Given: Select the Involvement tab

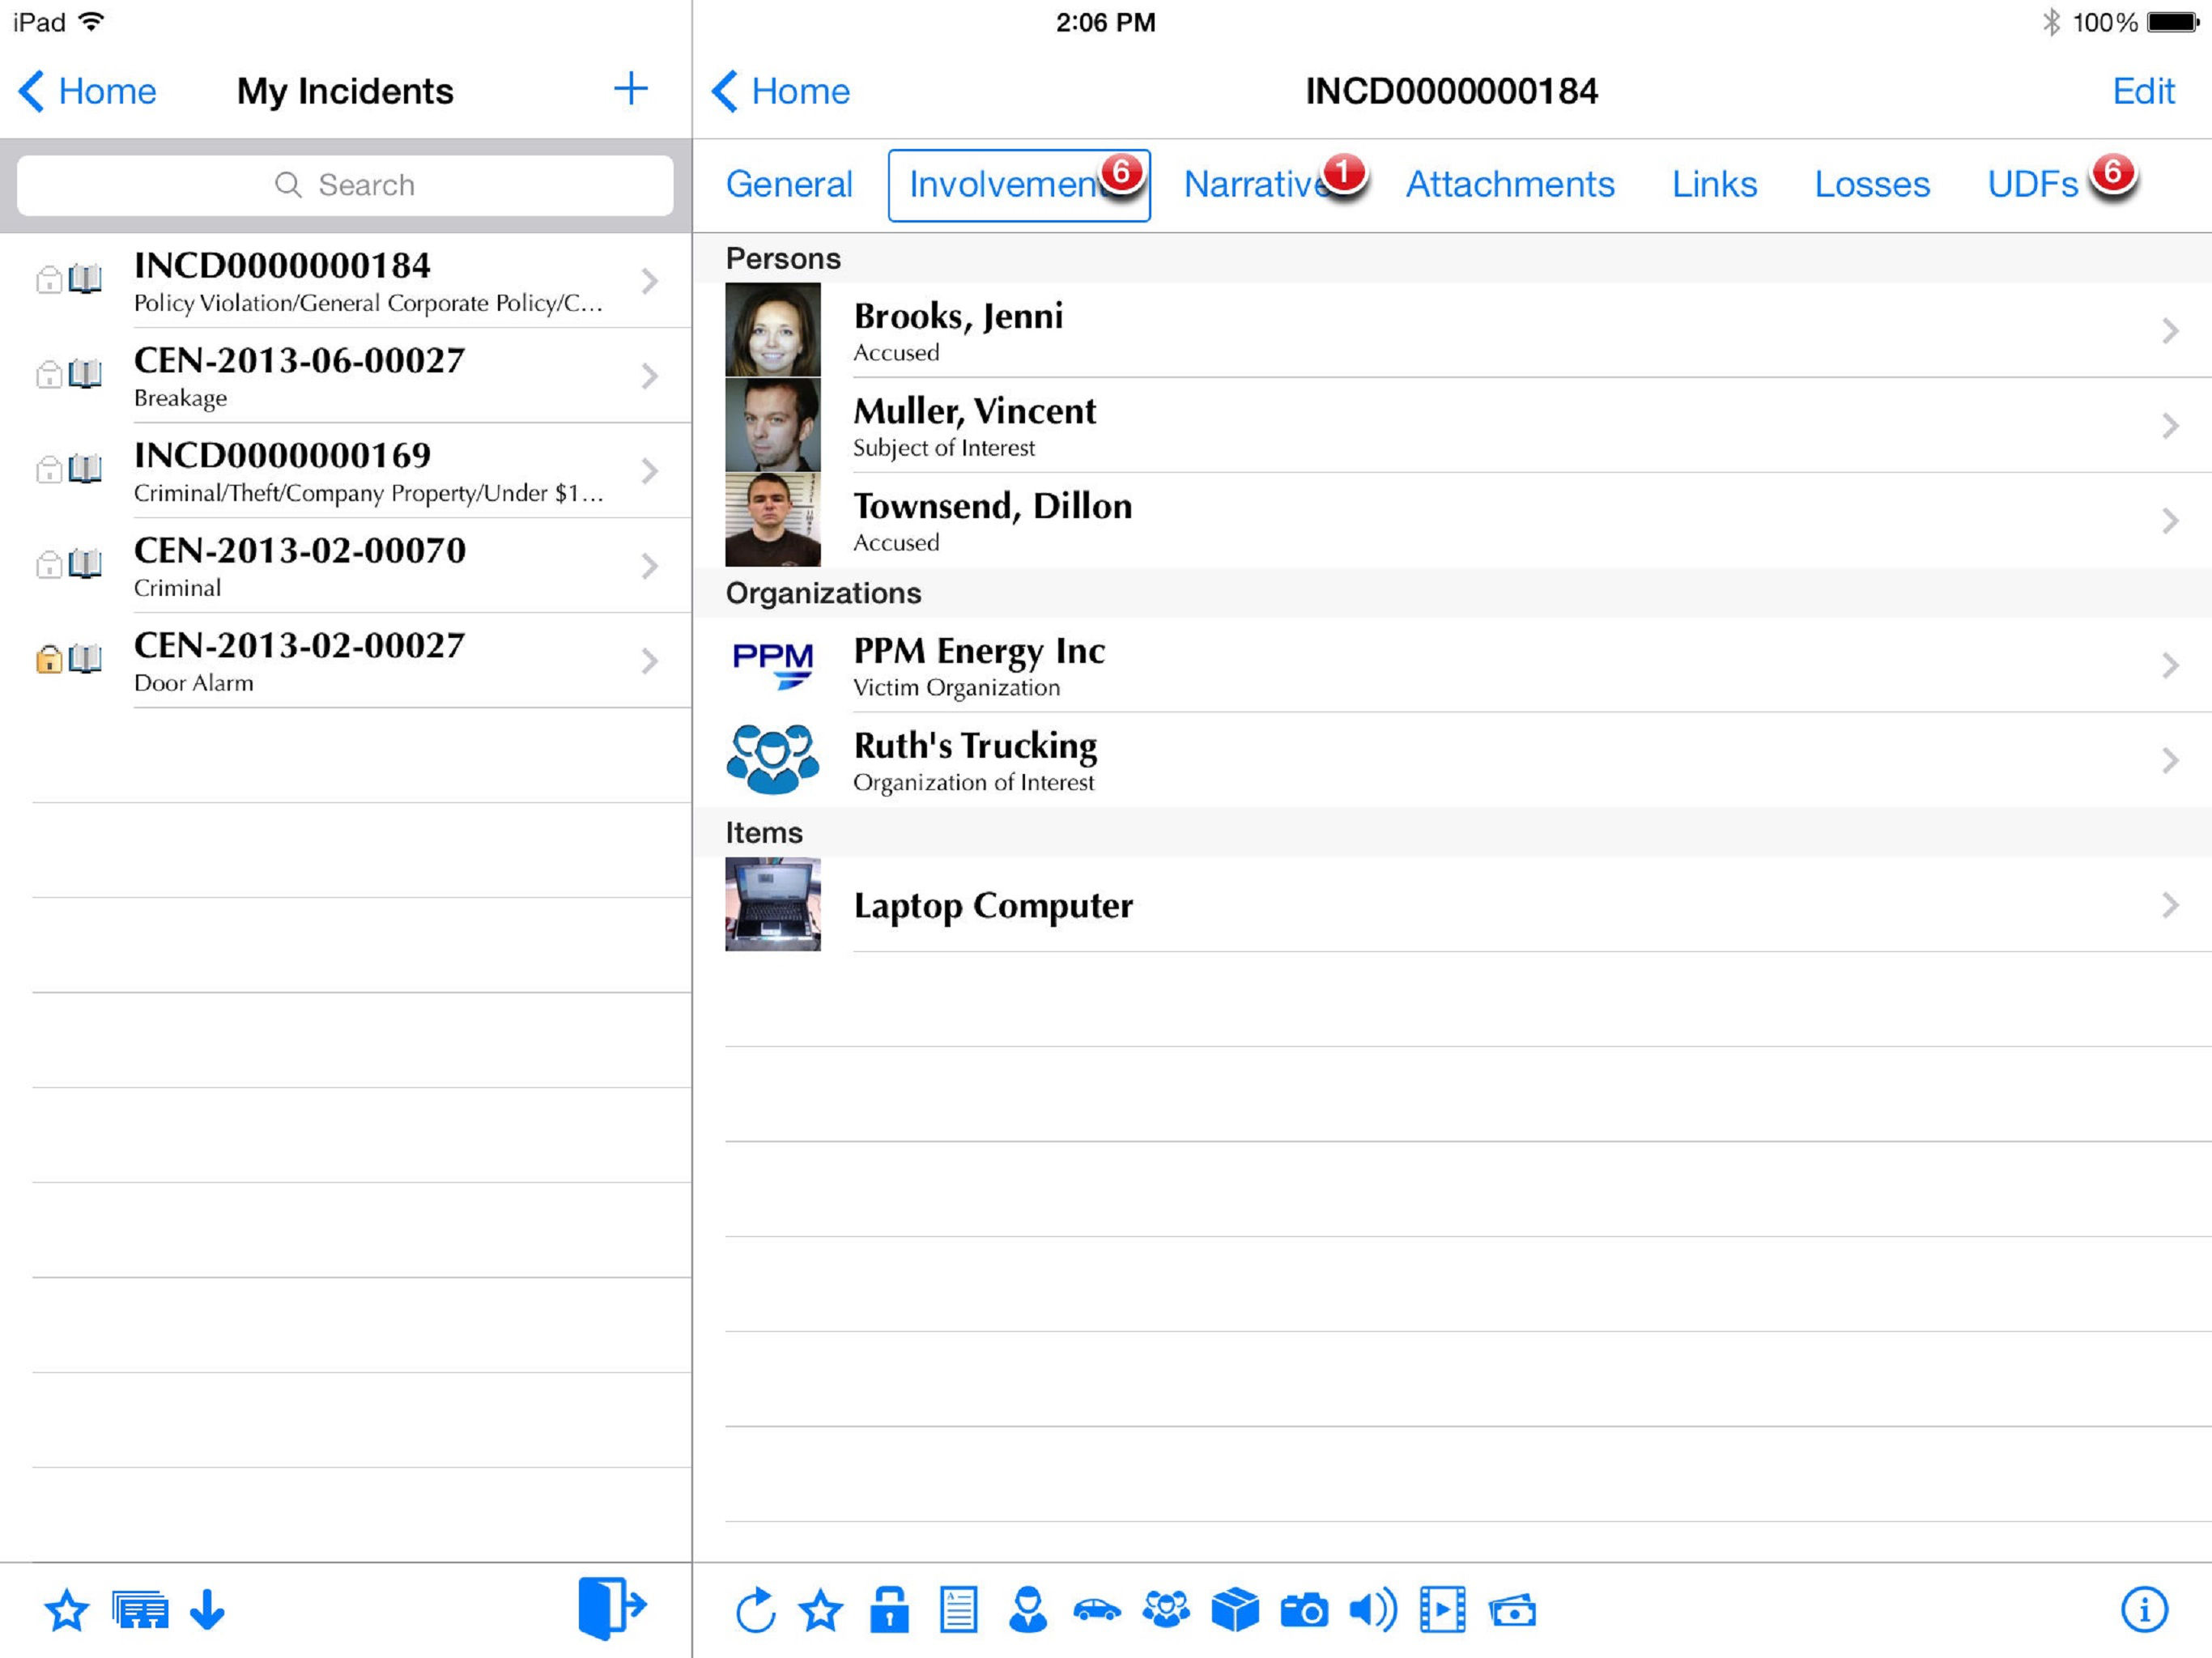Looking at the screenshot, I should point(1019,185).
